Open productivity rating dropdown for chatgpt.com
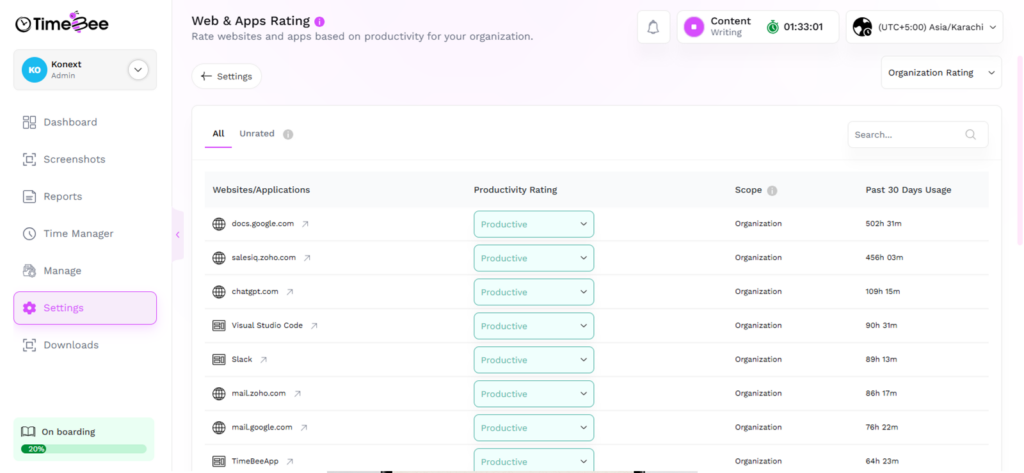Viewport: 1024px width, 473px height. pos(534,292)
